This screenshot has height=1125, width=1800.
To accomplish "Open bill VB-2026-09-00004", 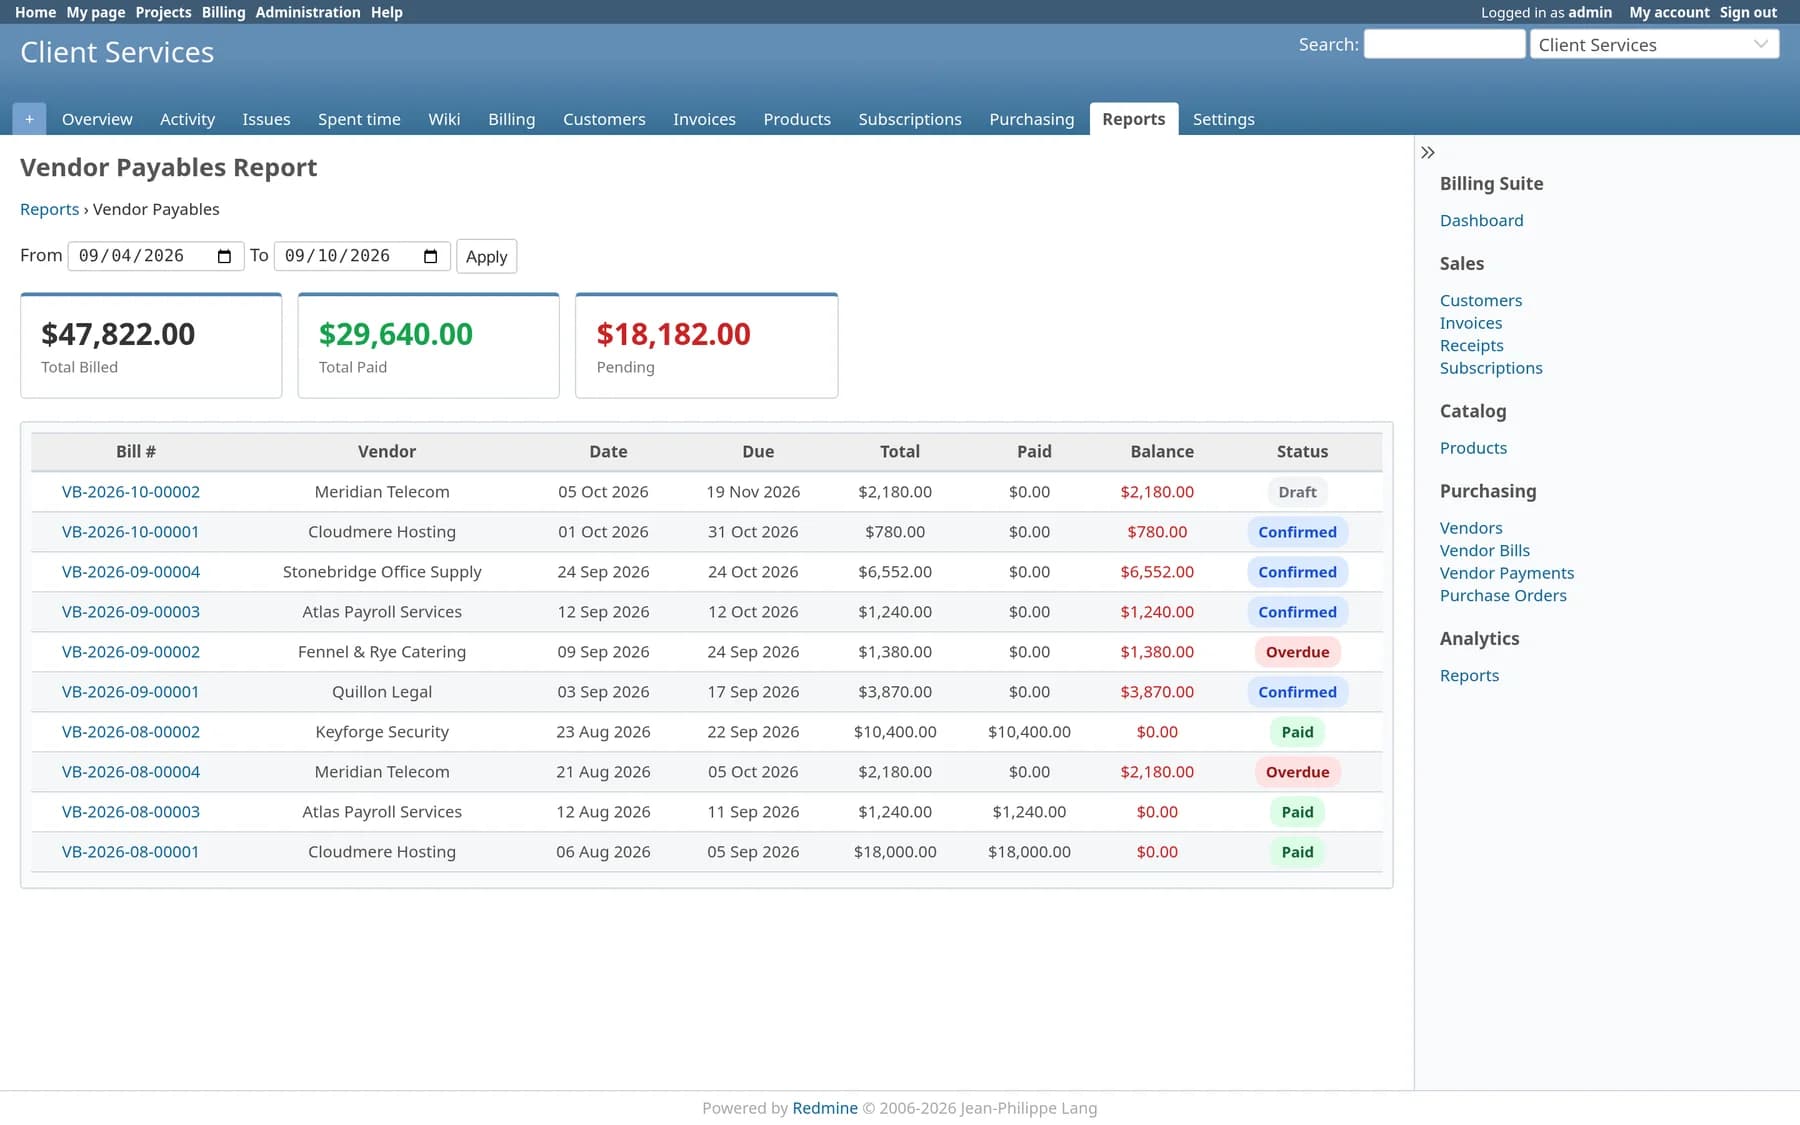I will click(x=131, y=572).
